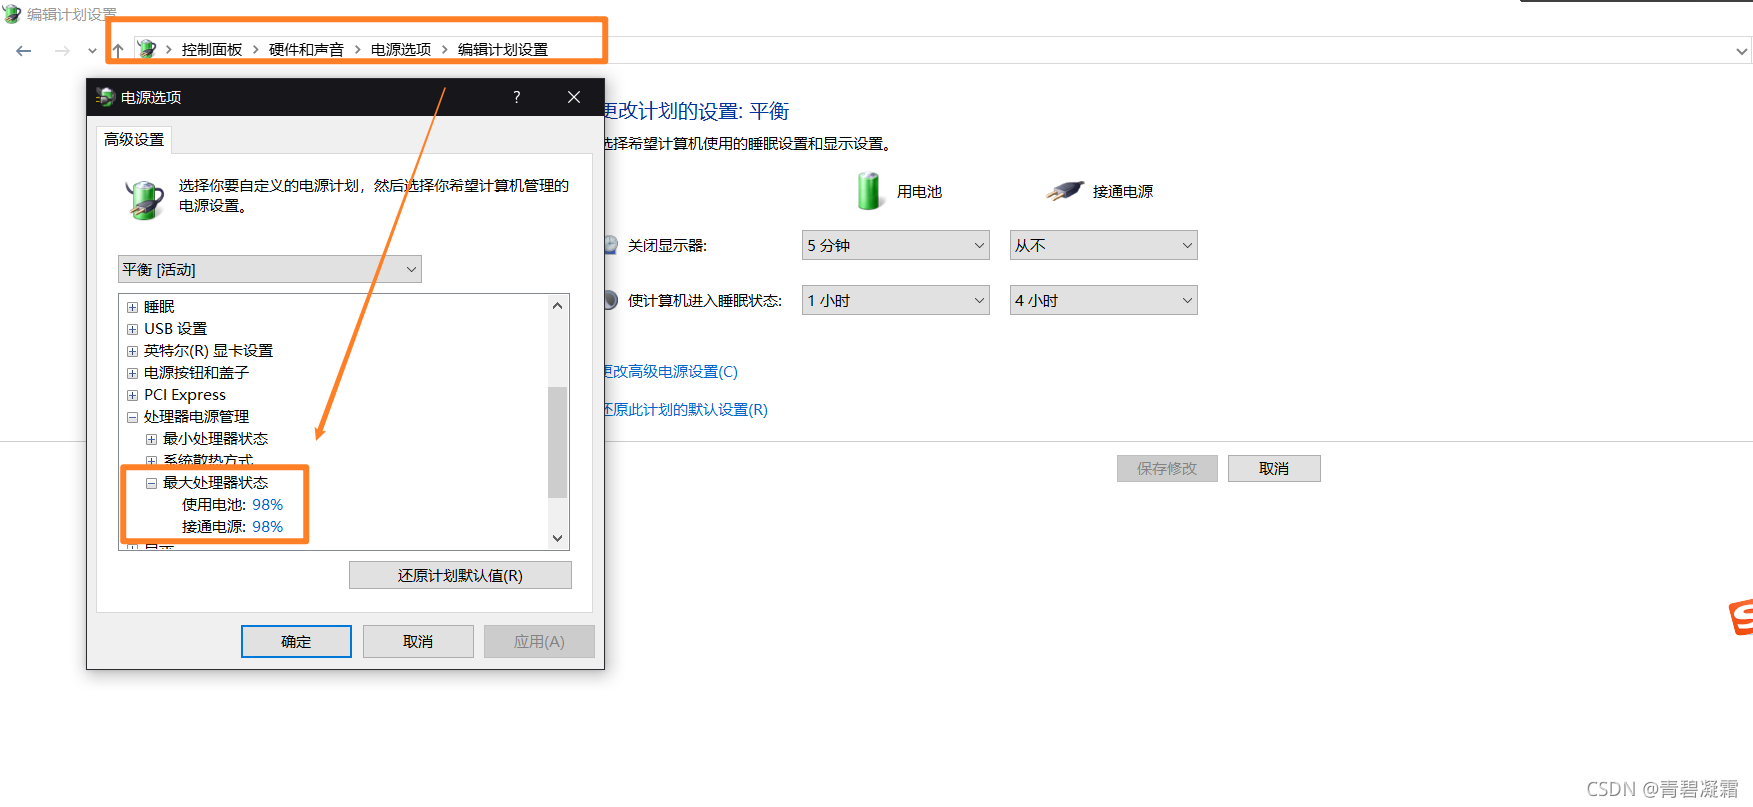Expand 电源按钮和盖子 node
This screenshot has height=807, width=1753.
(x=132, y=373)
